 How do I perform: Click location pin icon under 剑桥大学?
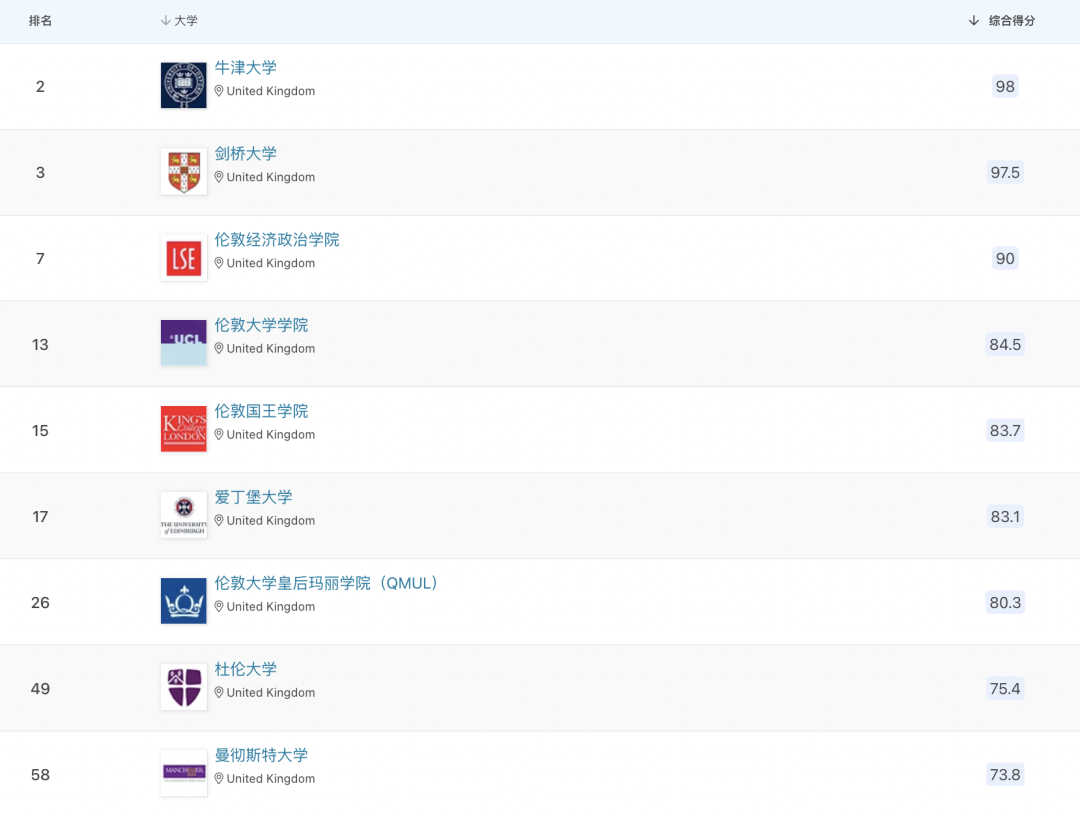(219, 177)
